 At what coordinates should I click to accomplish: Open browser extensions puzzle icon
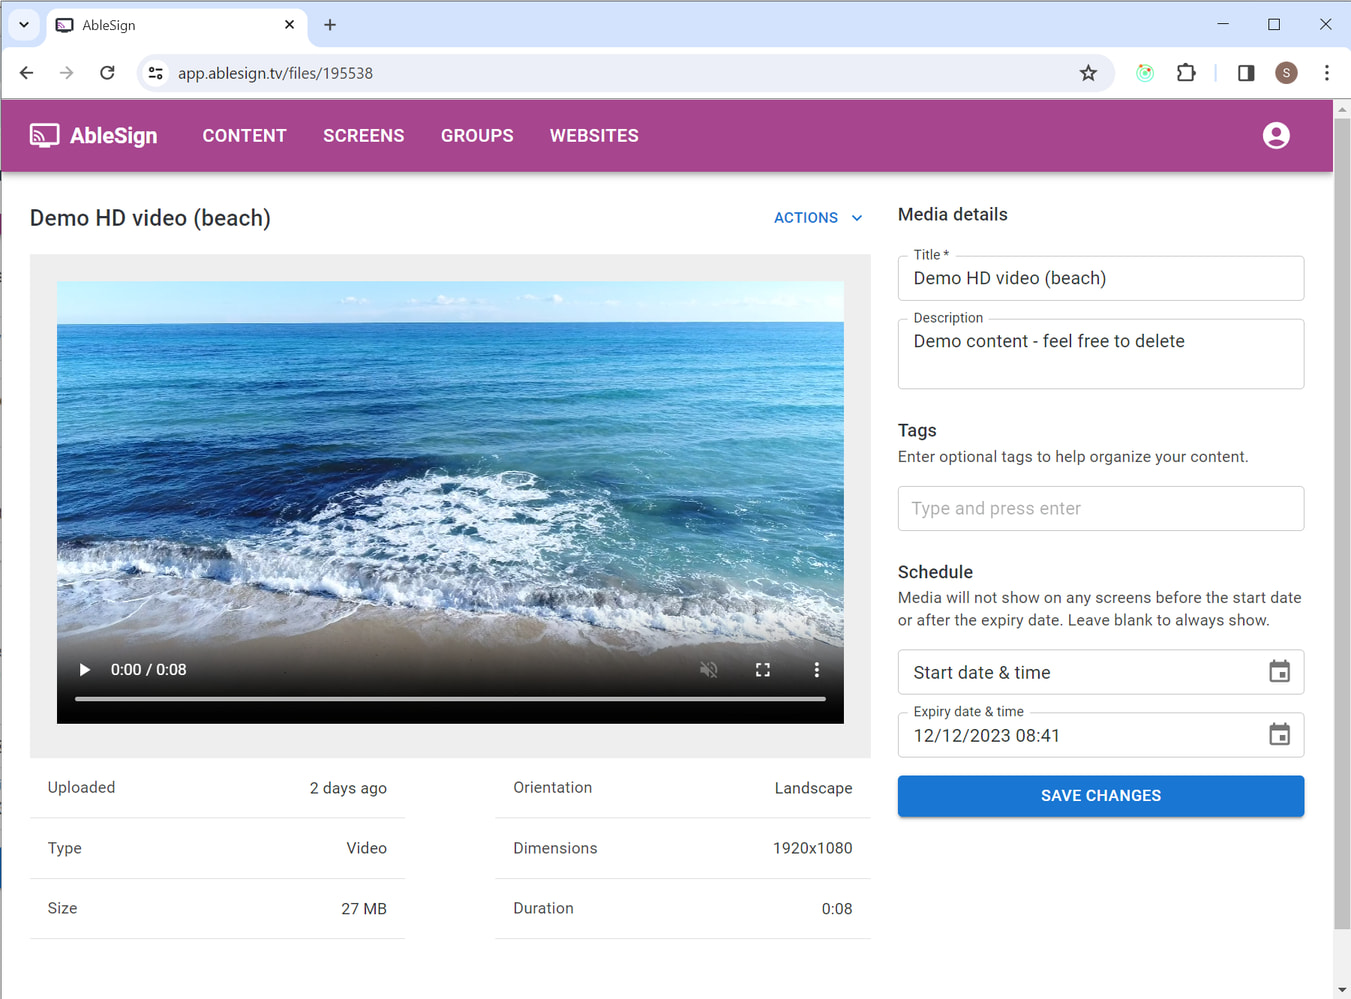pos(1186,73)
